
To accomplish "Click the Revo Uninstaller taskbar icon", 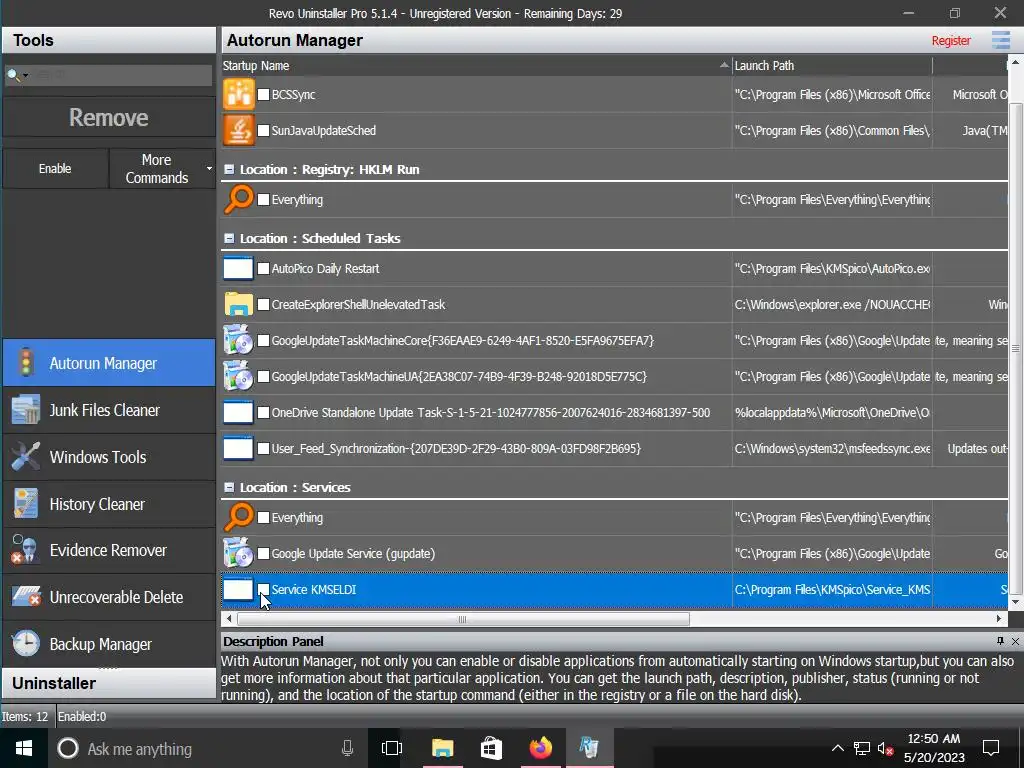I will click(x=589, y=748).
